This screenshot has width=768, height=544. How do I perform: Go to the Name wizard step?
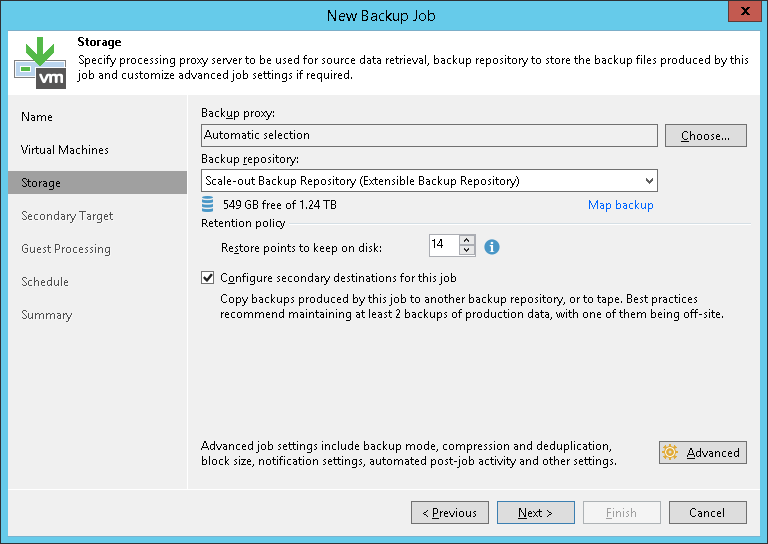pos(37,117)
